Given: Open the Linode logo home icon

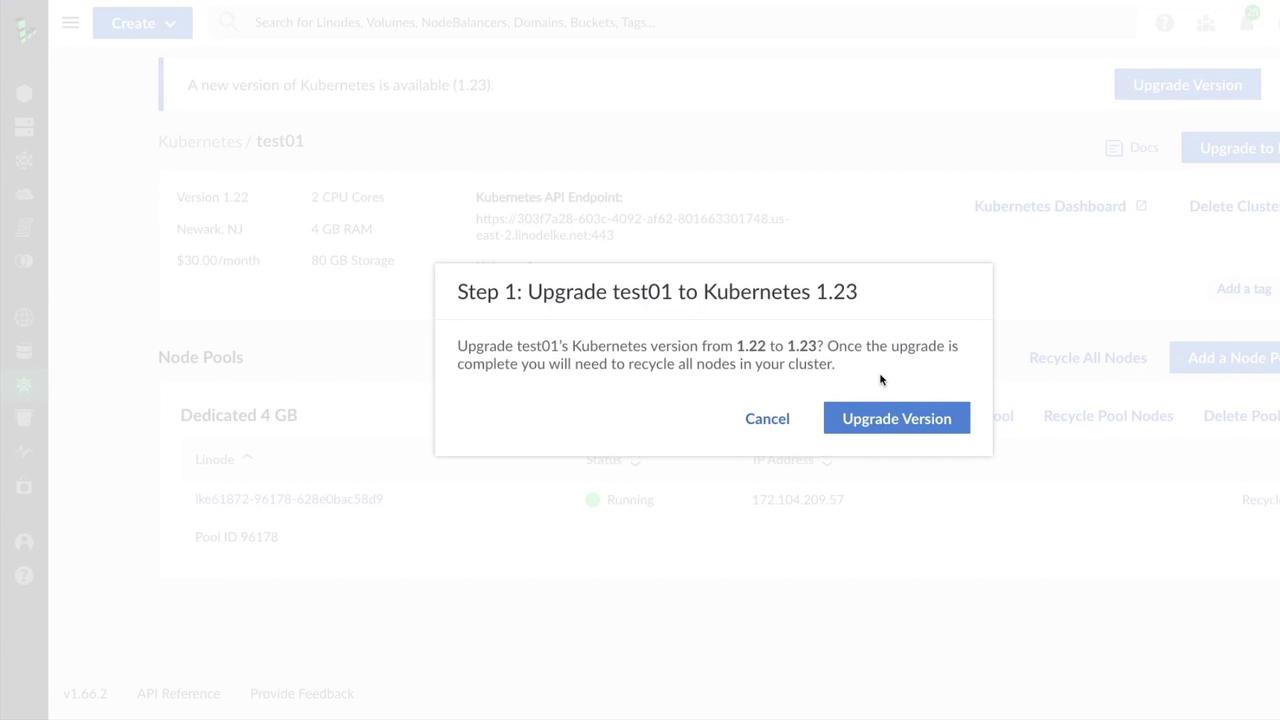Looking at the screenshot, I should [25, 30].
